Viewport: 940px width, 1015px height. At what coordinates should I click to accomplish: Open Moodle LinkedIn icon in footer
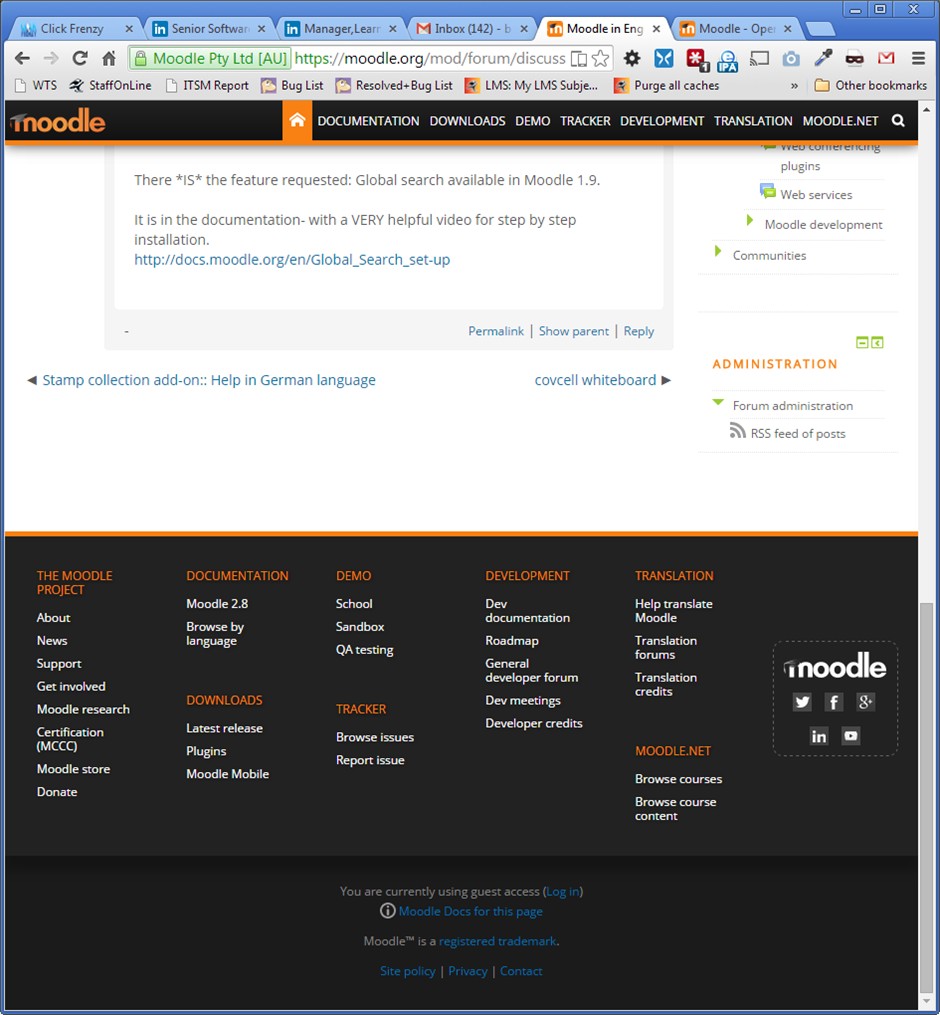pos(818,736)
